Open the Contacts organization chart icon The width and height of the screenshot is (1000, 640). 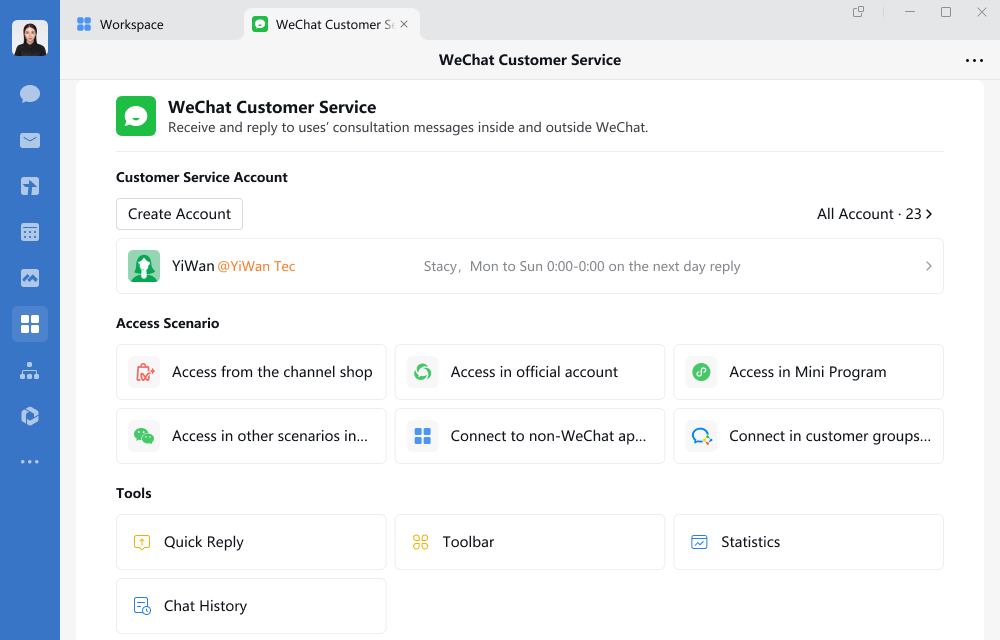point(30,370)
